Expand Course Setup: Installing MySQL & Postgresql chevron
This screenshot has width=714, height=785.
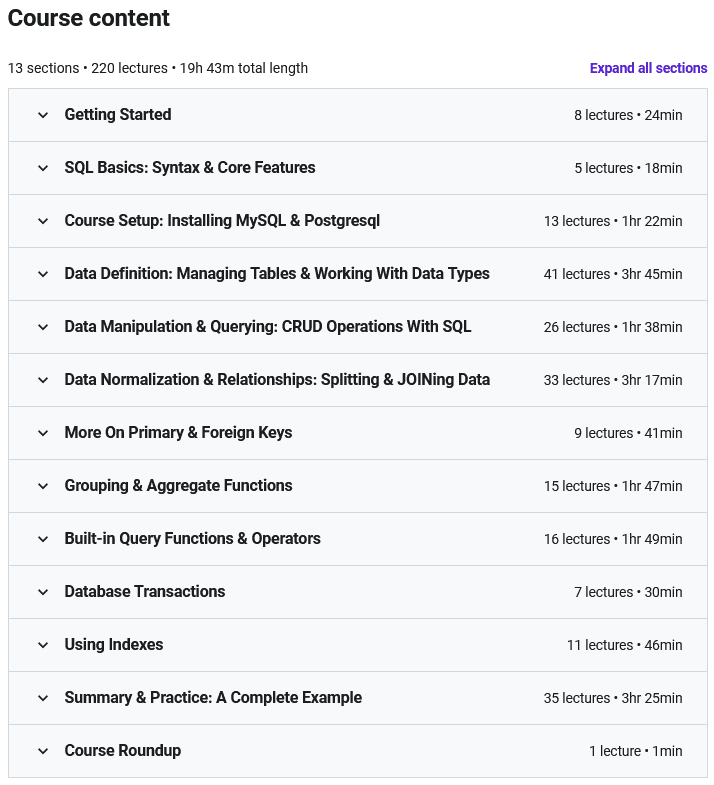tap(43, 221)
